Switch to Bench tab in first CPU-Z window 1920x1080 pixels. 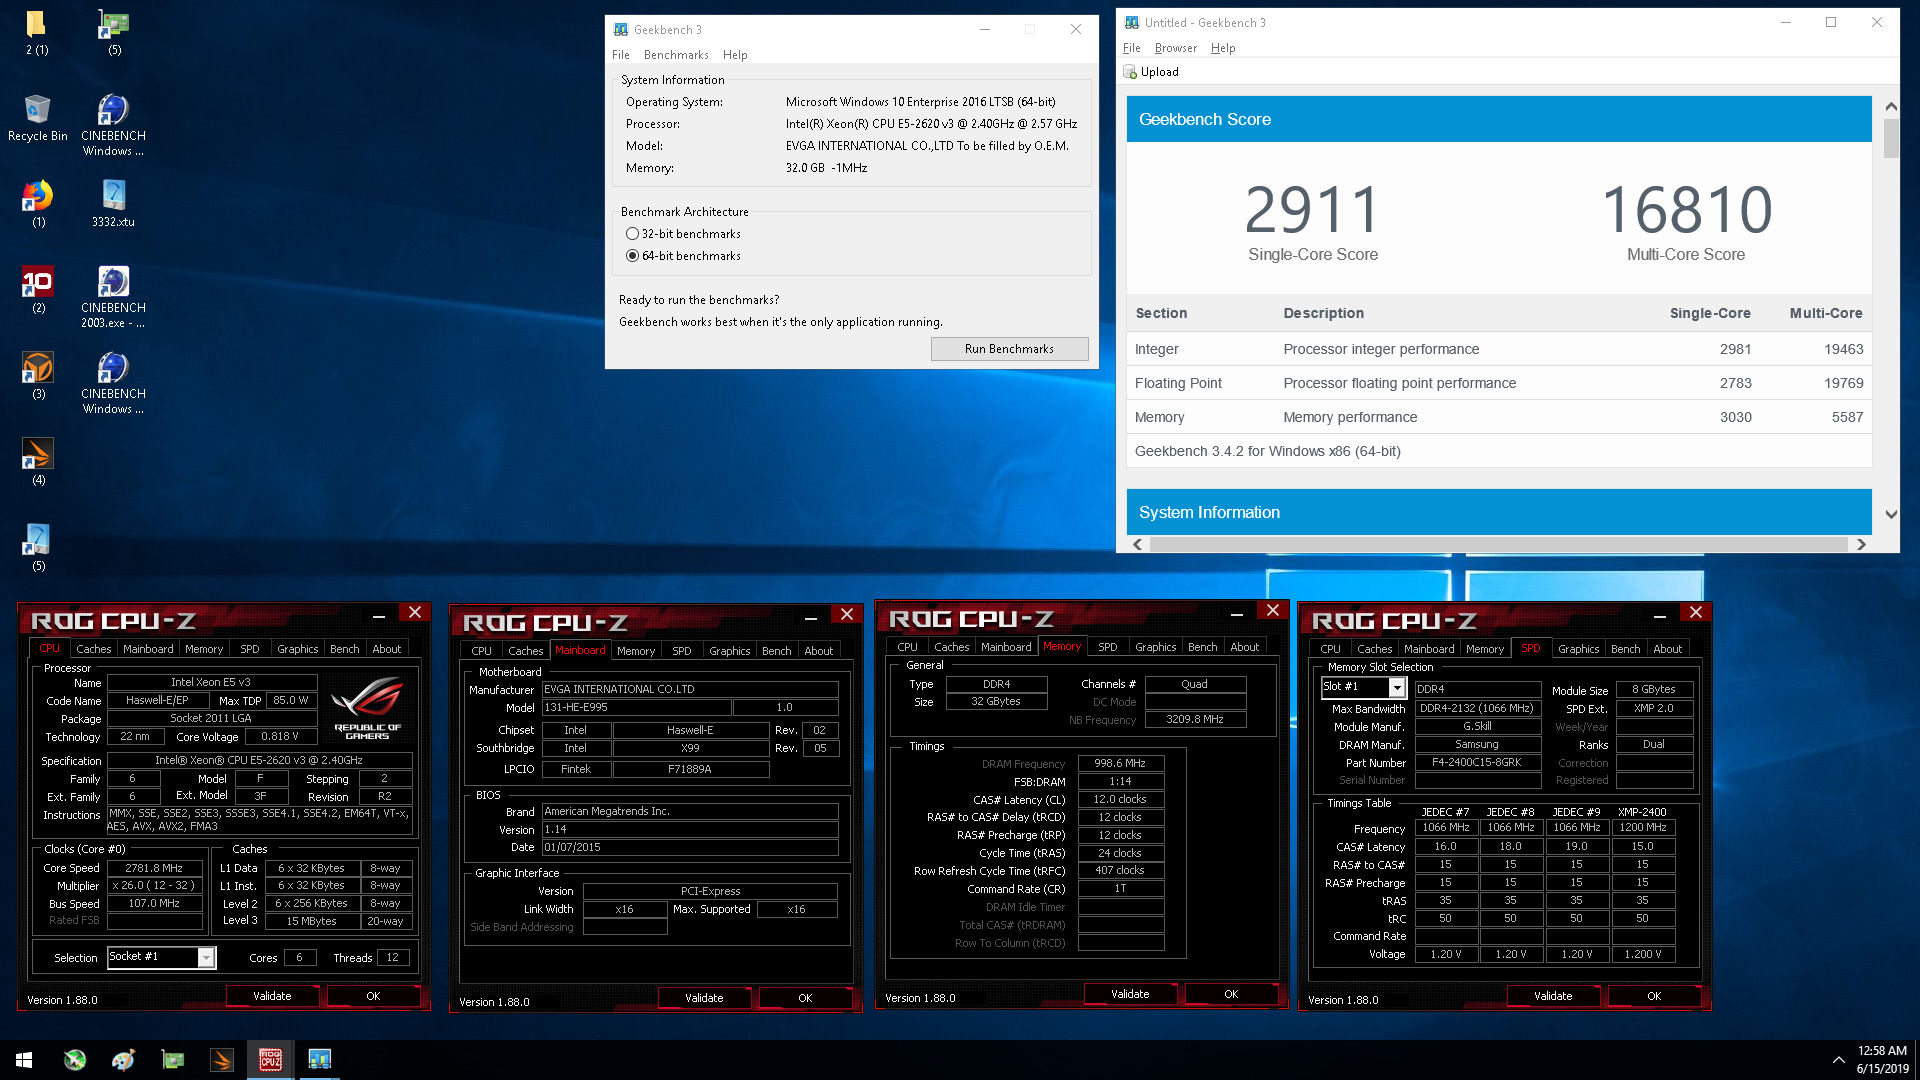[x=344, y=649]
